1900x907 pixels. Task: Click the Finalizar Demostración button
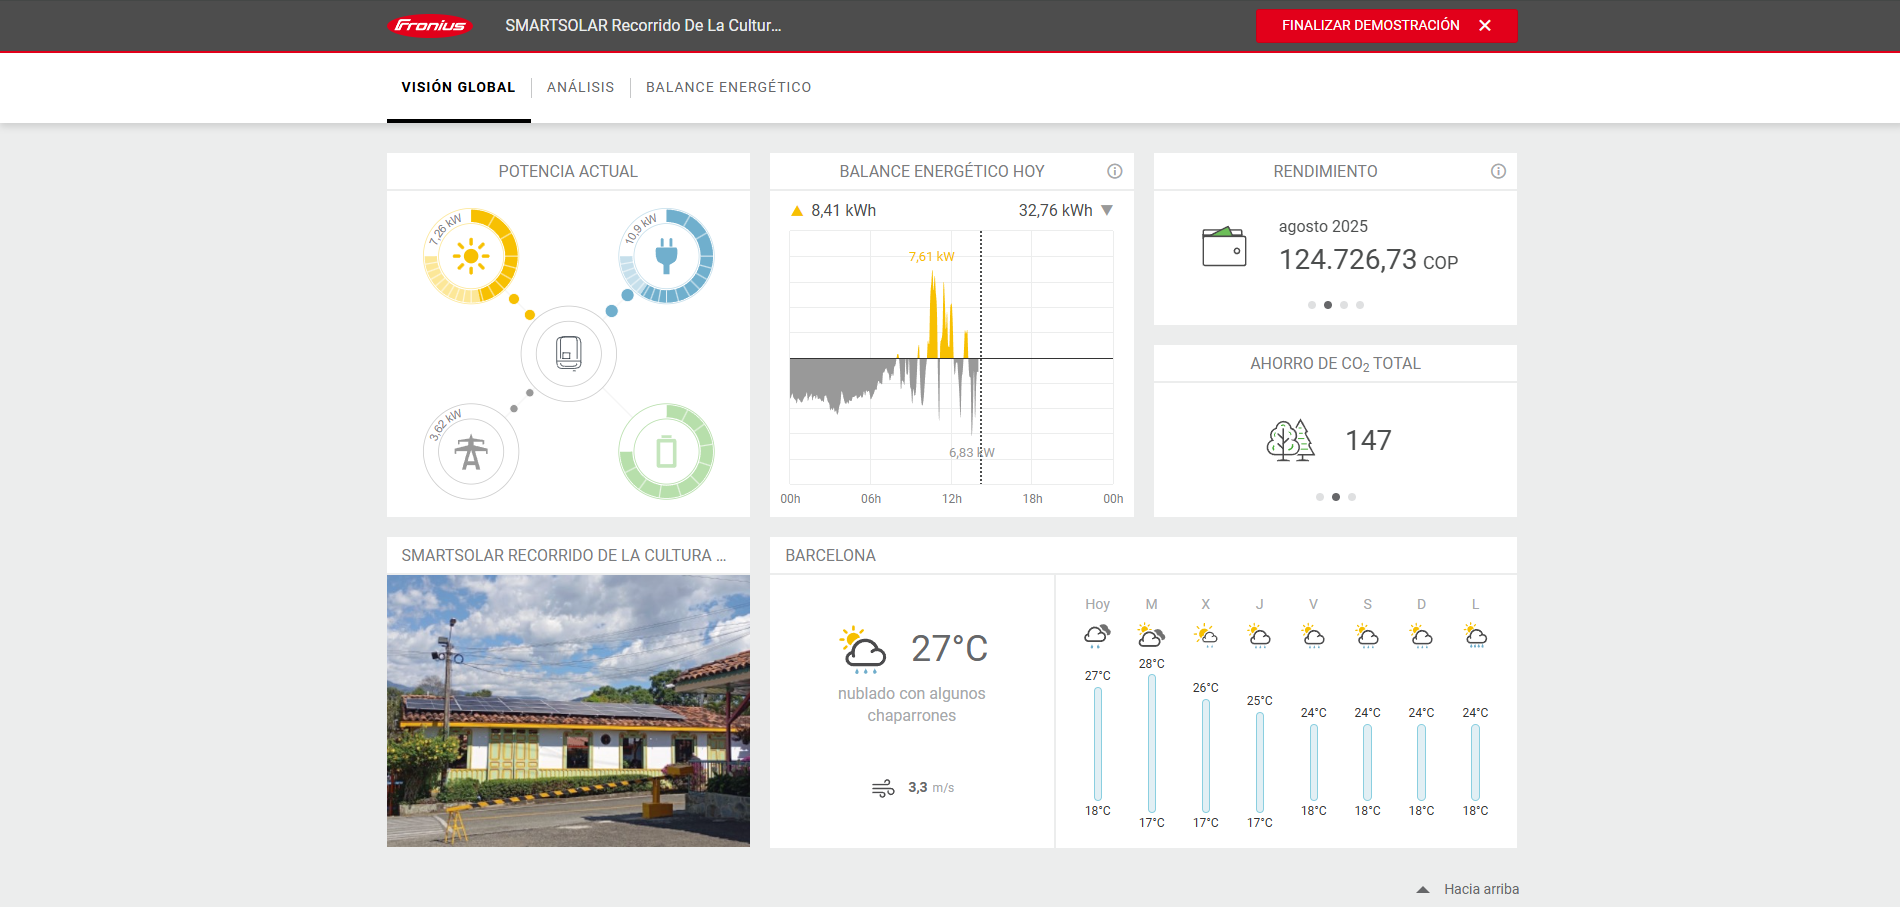pos(1385,26)
